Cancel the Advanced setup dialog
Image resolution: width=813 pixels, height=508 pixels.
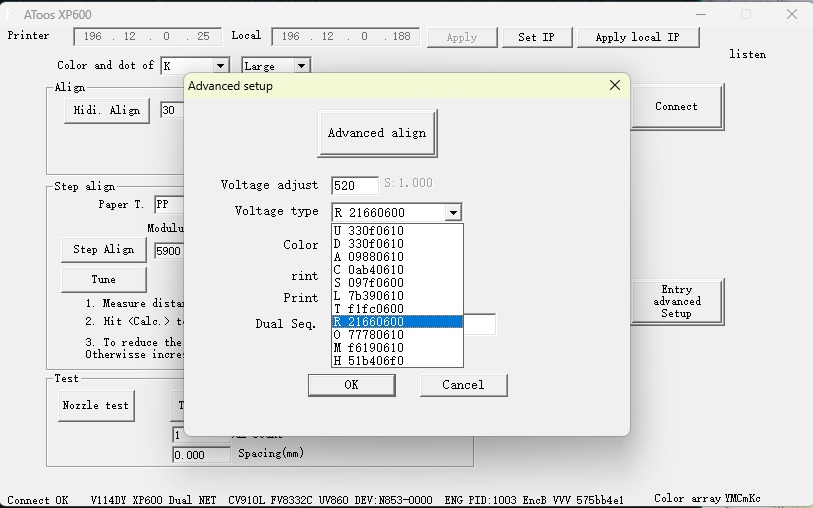[x=464, y=385]
